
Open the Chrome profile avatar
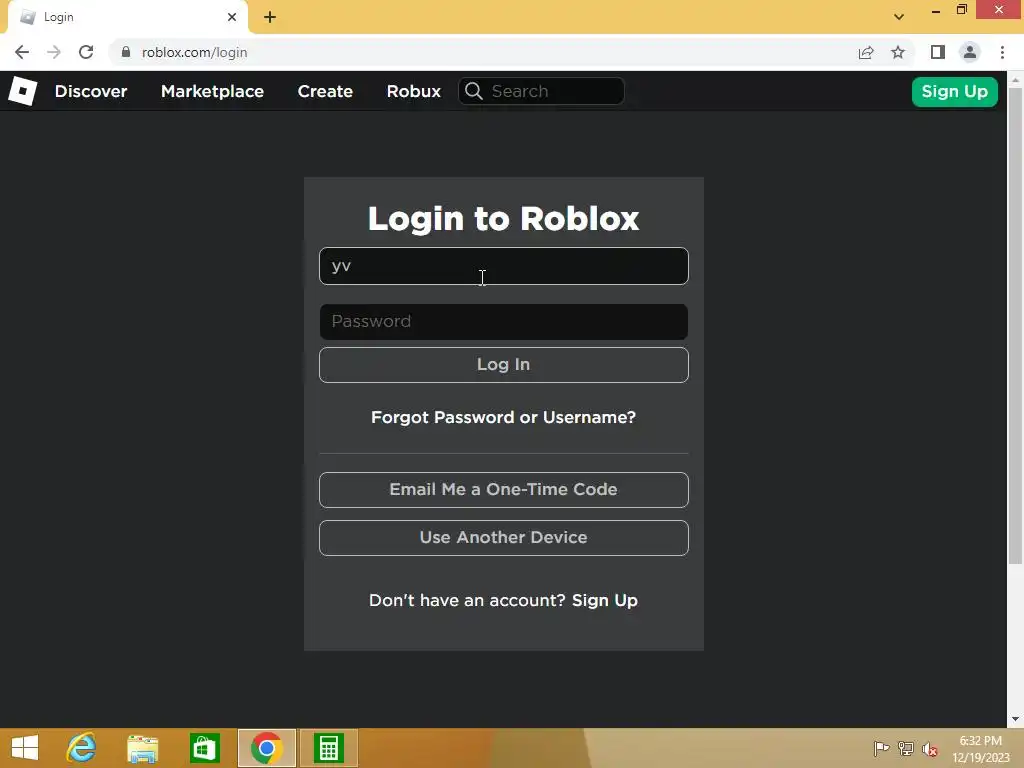click(970, 52)
